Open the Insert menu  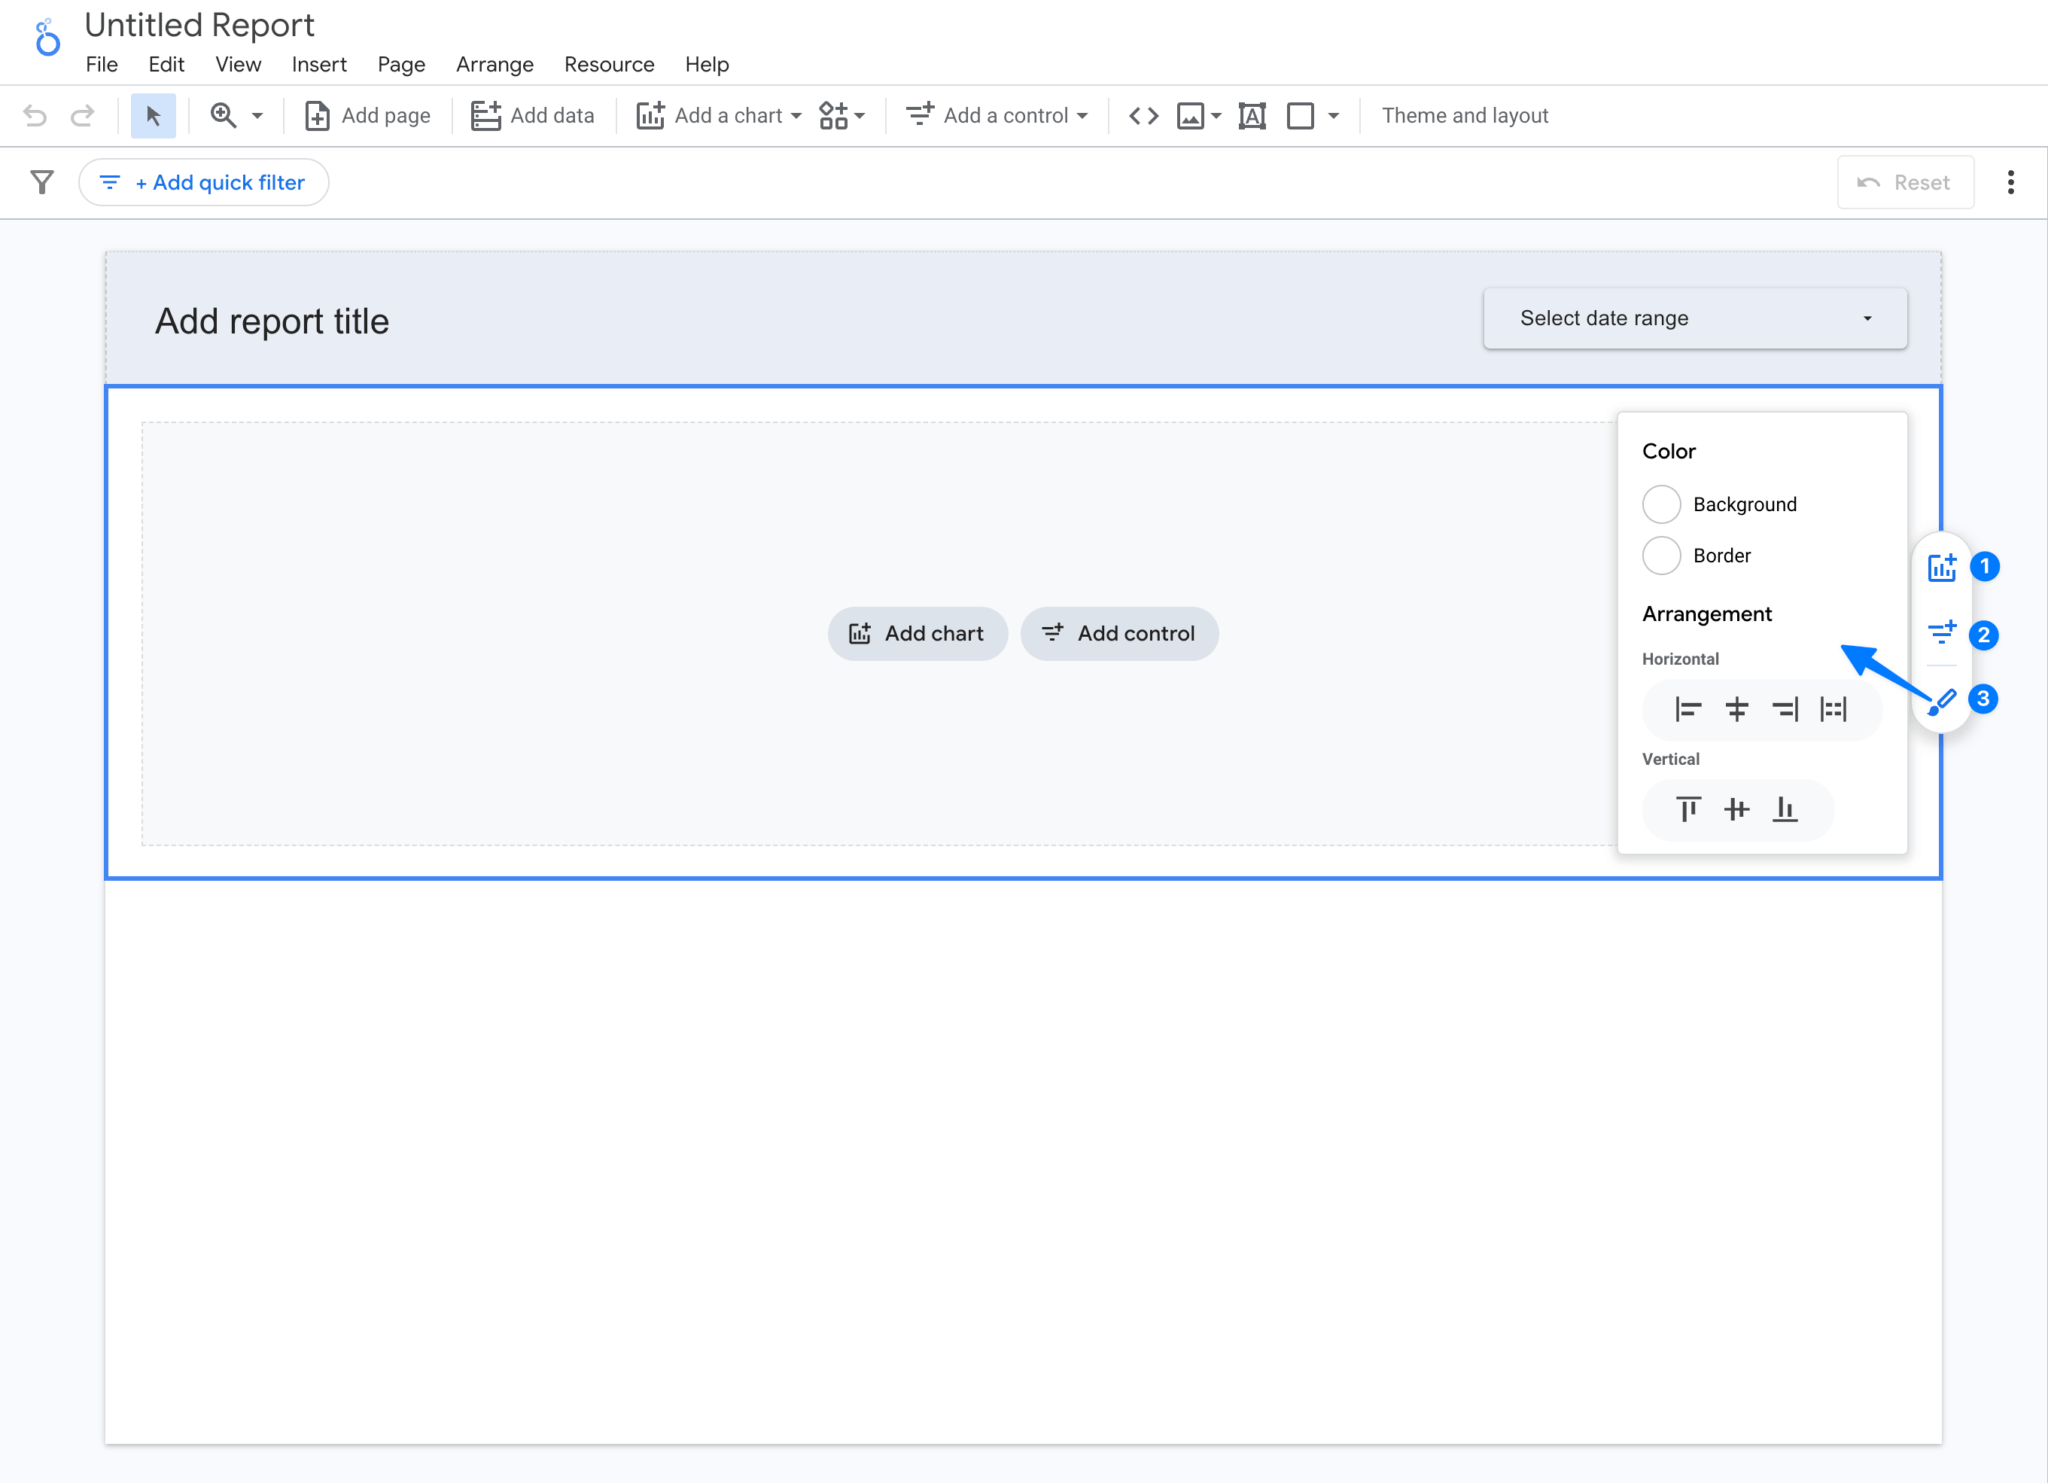(319, 64)
